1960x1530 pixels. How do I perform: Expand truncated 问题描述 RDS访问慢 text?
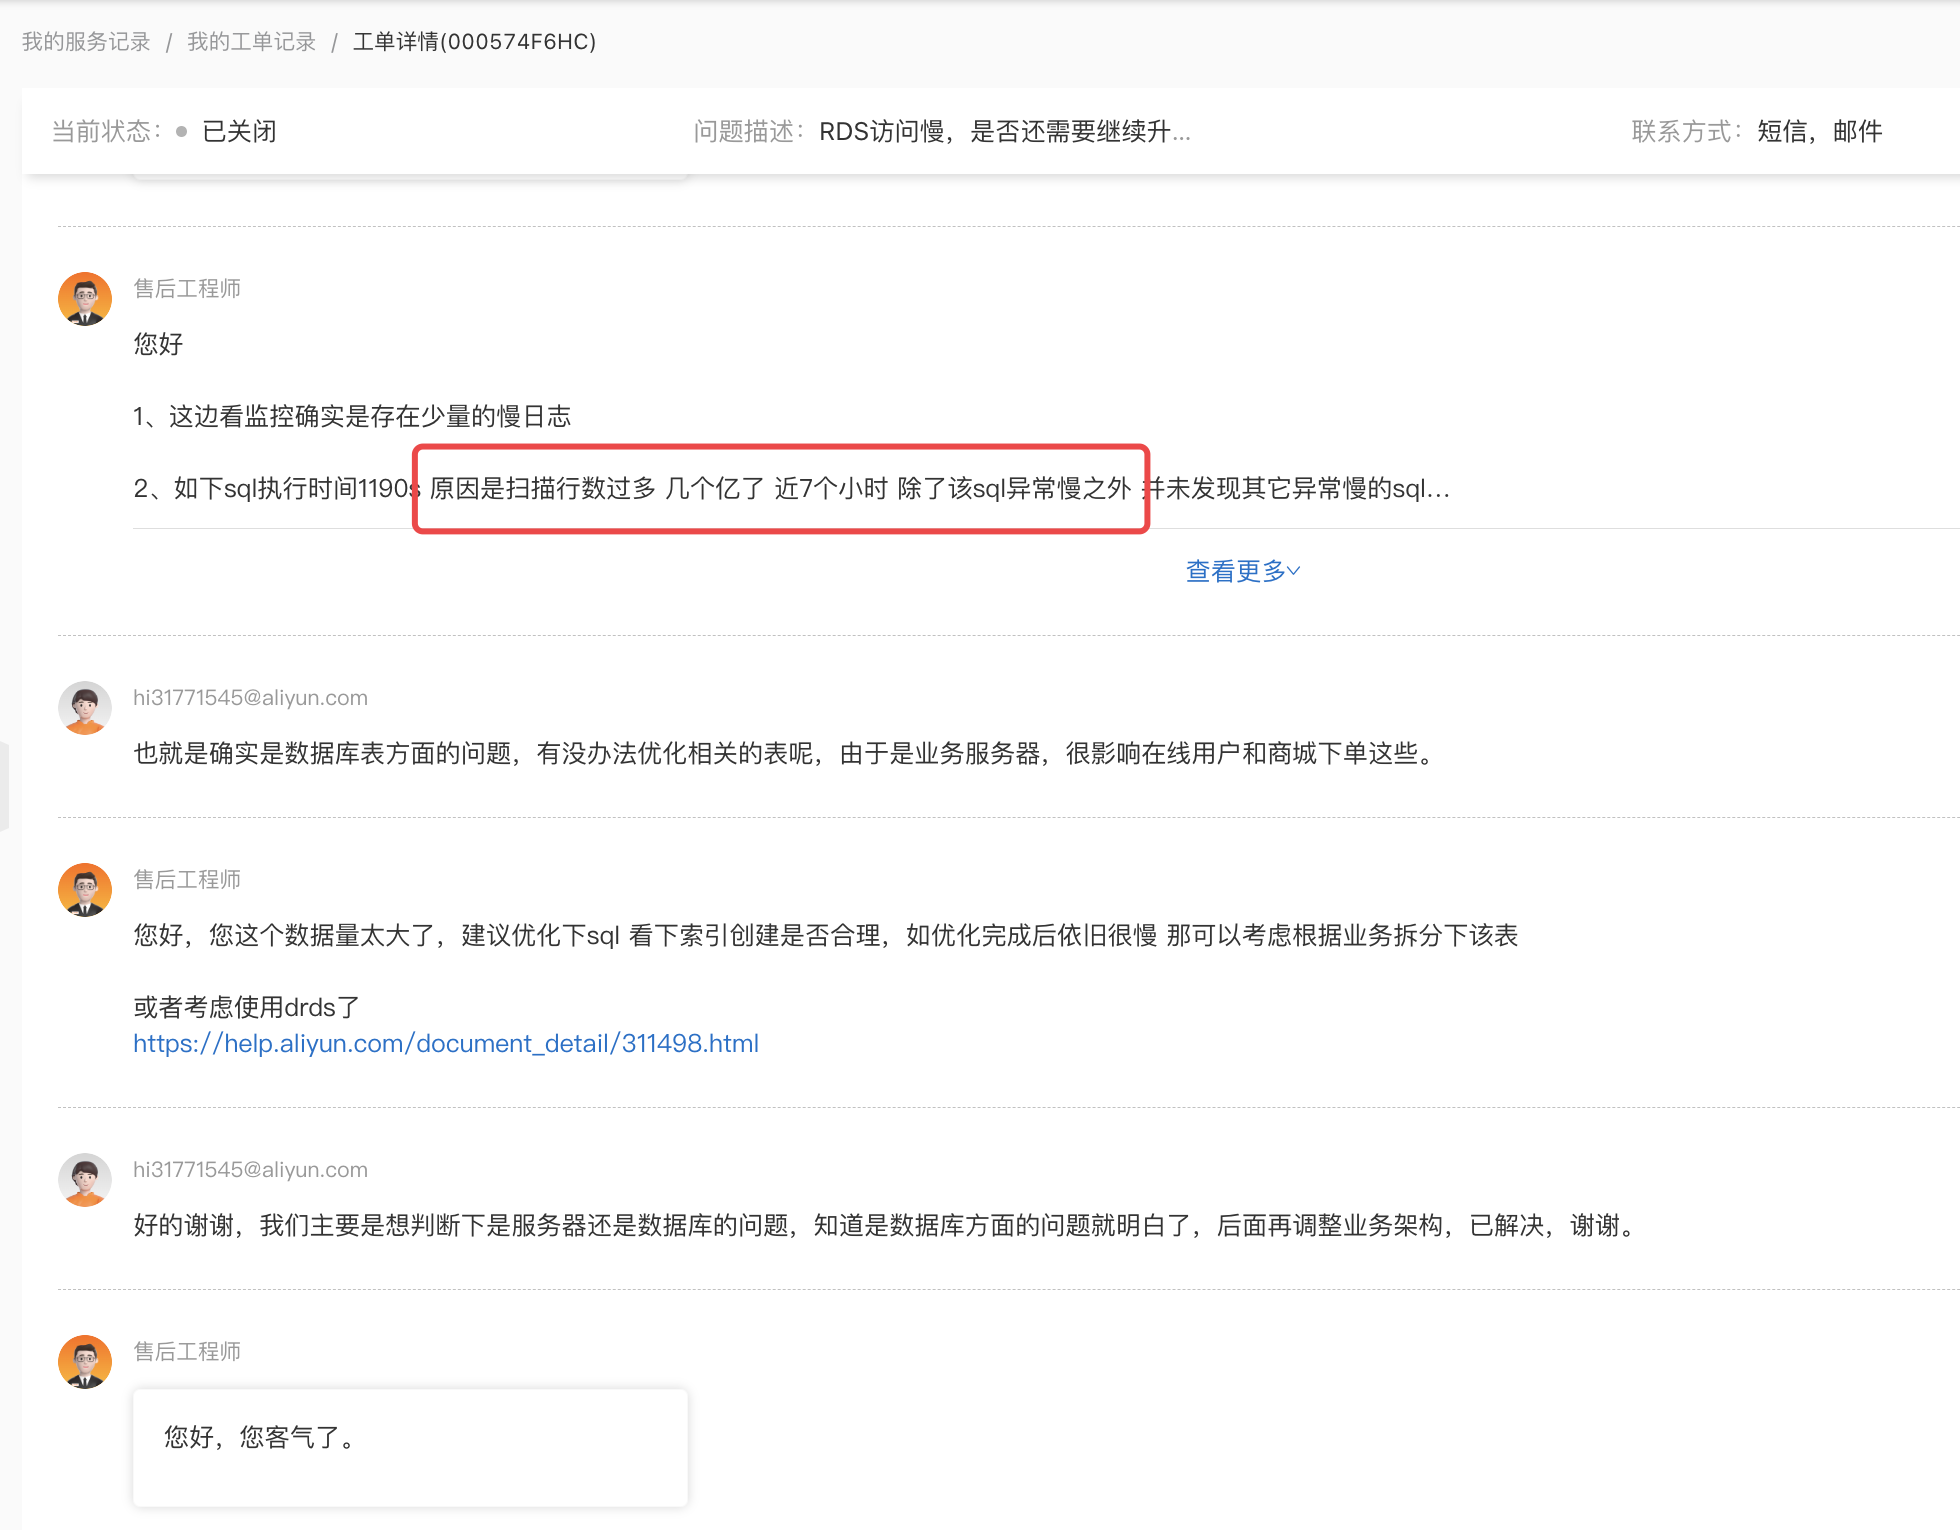(x=1004, y=131)
